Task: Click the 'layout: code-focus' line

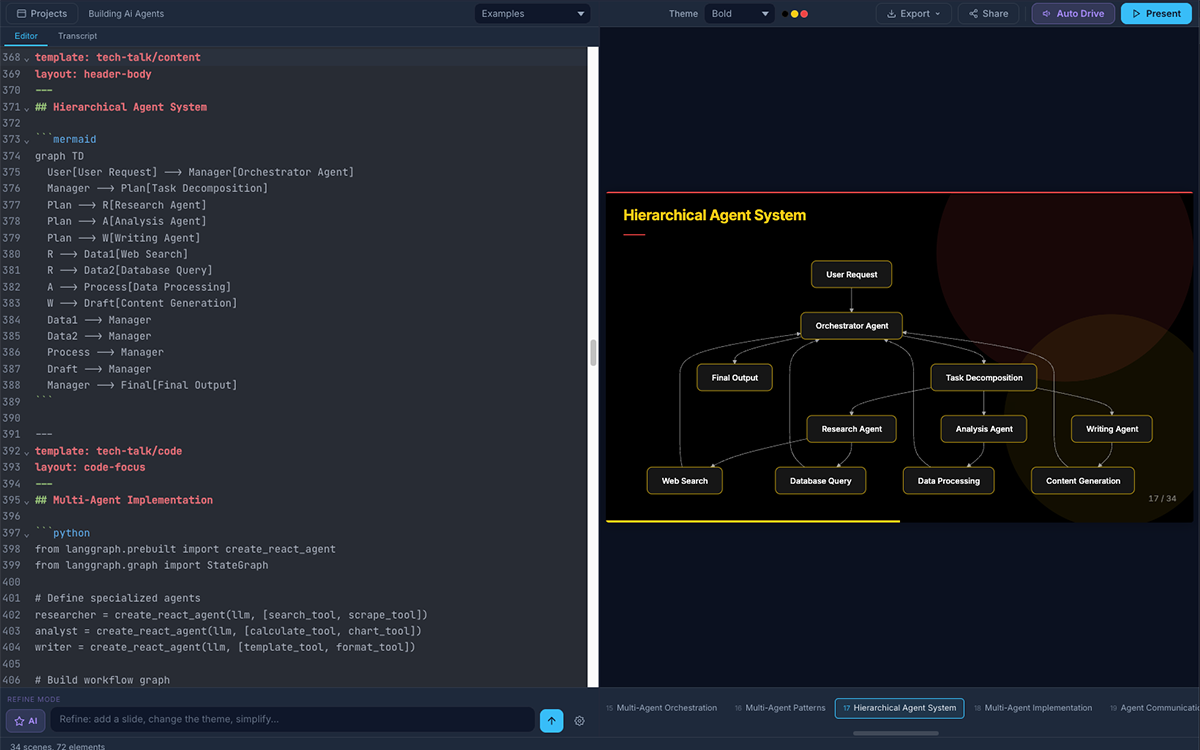Action: tap(90, 467)
